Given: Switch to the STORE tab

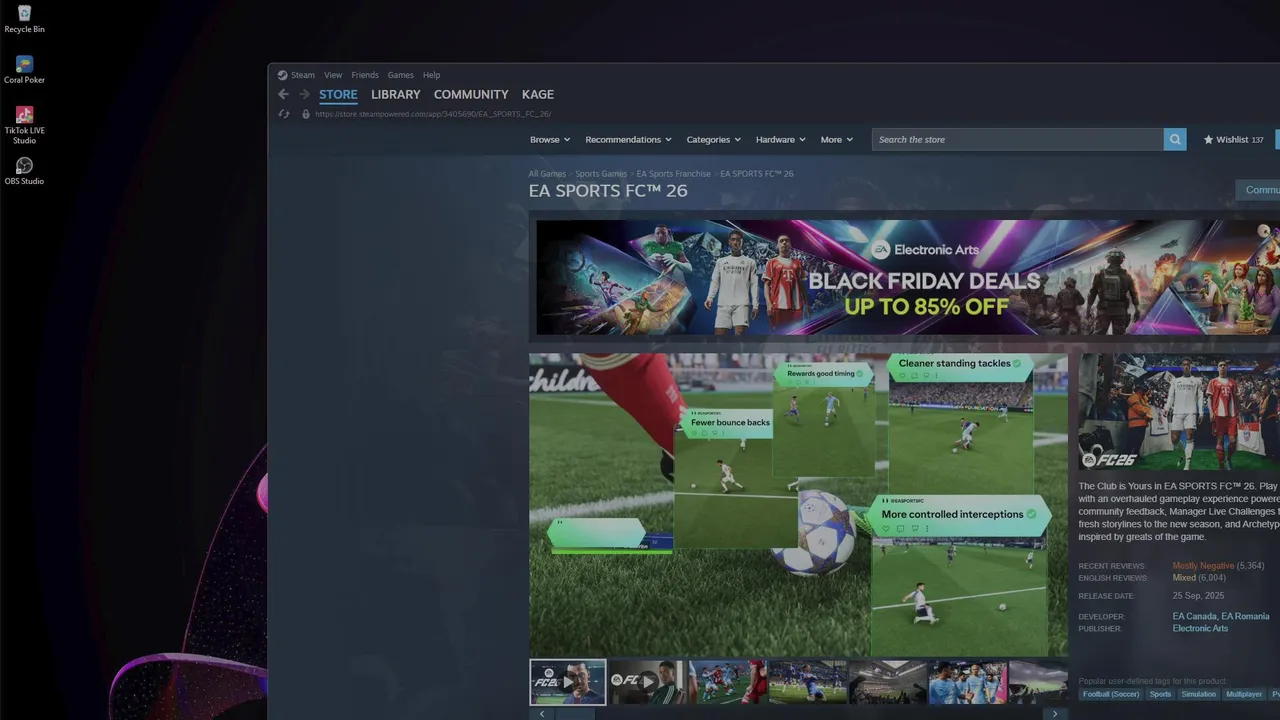Looking at the screenshot, I should [338, 95].
